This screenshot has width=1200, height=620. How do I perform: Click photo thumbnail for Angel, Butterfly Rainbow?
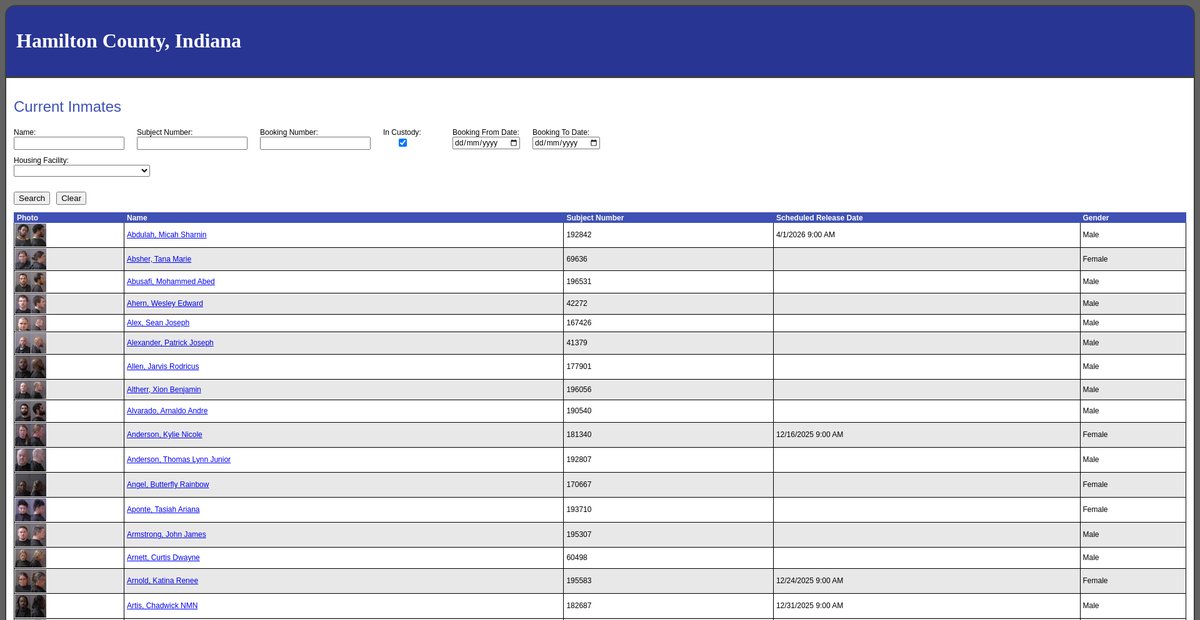tap(30, 485)
